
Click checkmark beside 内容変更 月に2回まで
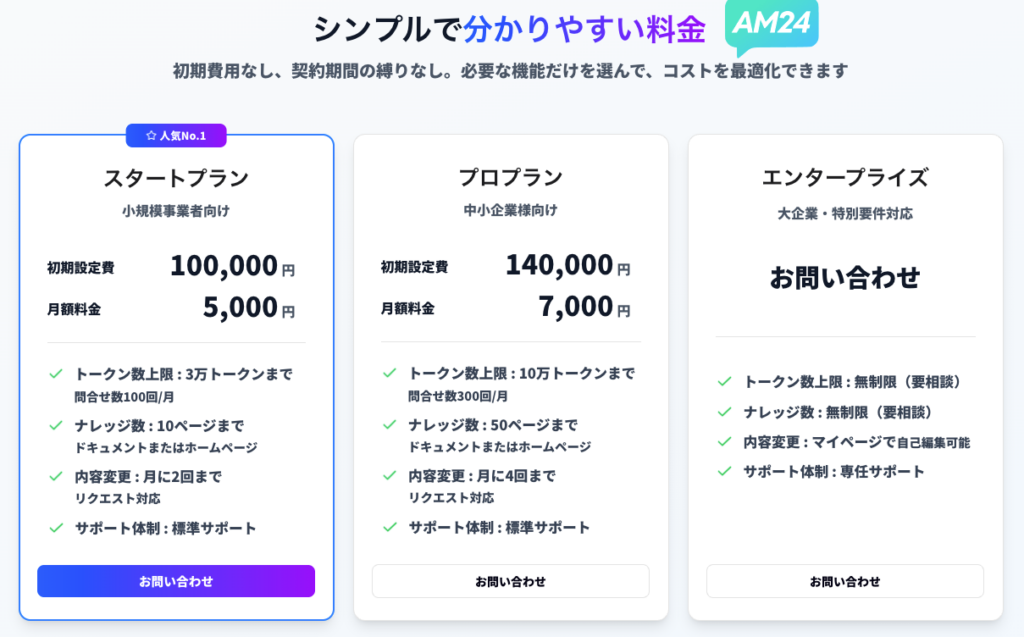tap(56, 476)
